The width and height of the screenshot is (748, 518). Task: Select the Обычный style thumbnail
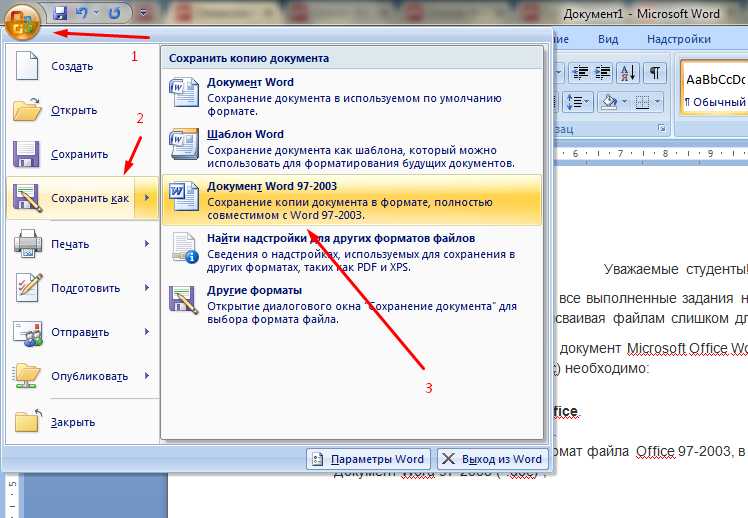click(x=714, y=87)
